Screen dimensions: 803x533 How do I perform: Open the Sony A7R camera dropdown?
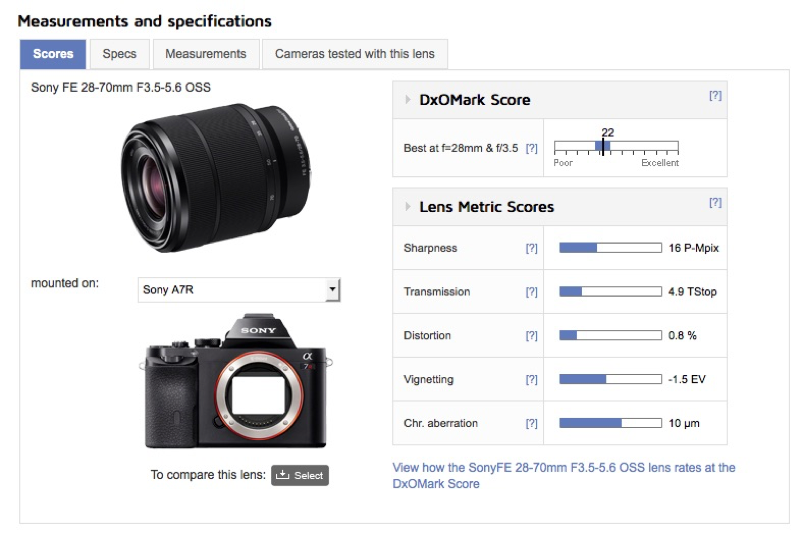coord(239,290)
